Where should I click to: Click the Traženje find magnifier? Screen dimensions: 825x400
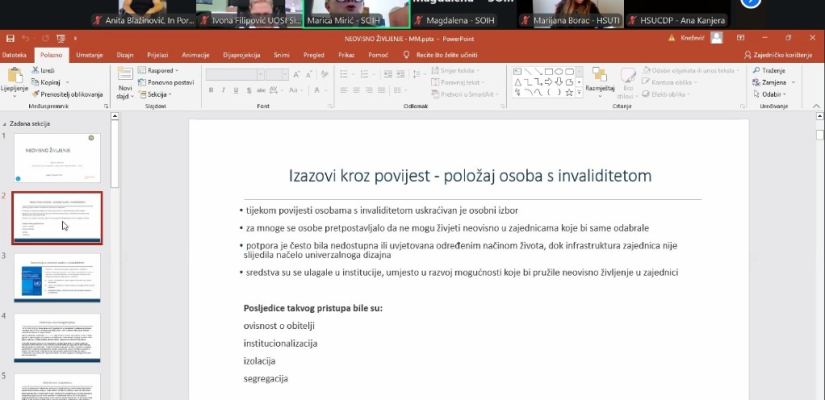pyautogui.click(x=757, y=70)
